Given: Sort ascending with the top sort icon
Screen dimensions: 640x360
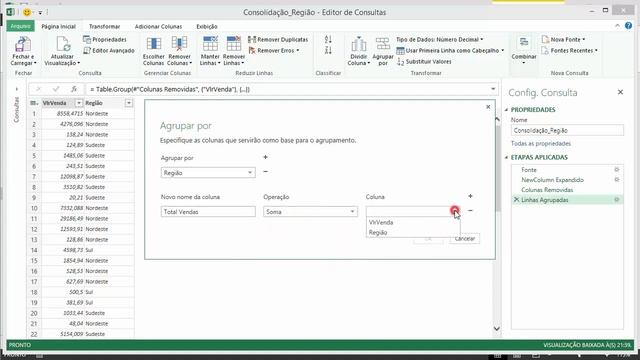Looking at the screenshot, I should pyautogui.click(x=328, y=40).
